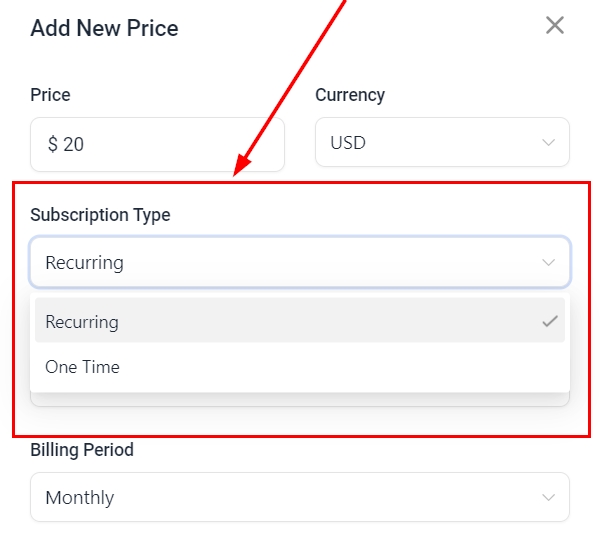This screenshot has width=600, height=554.
Task: Click the dollar sign in the Price field
Action: tap(52, 144)
